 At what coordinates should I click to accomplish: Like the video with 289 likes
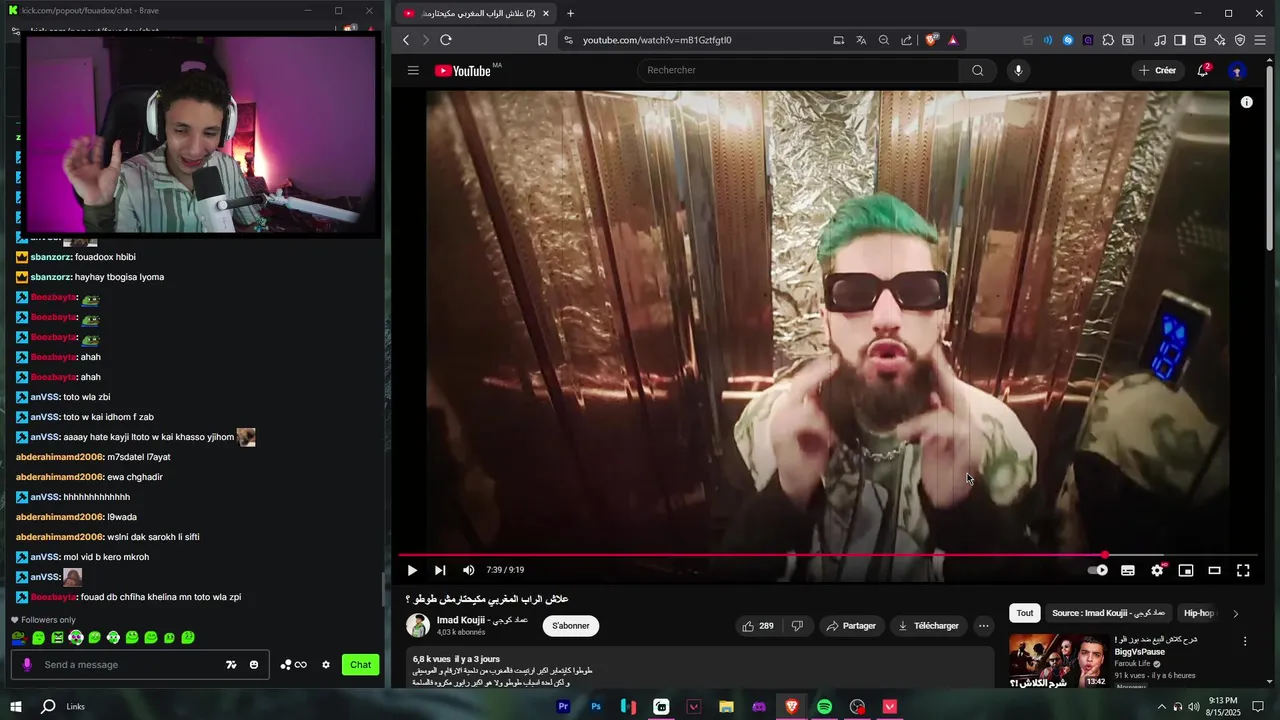click(758, 626)
